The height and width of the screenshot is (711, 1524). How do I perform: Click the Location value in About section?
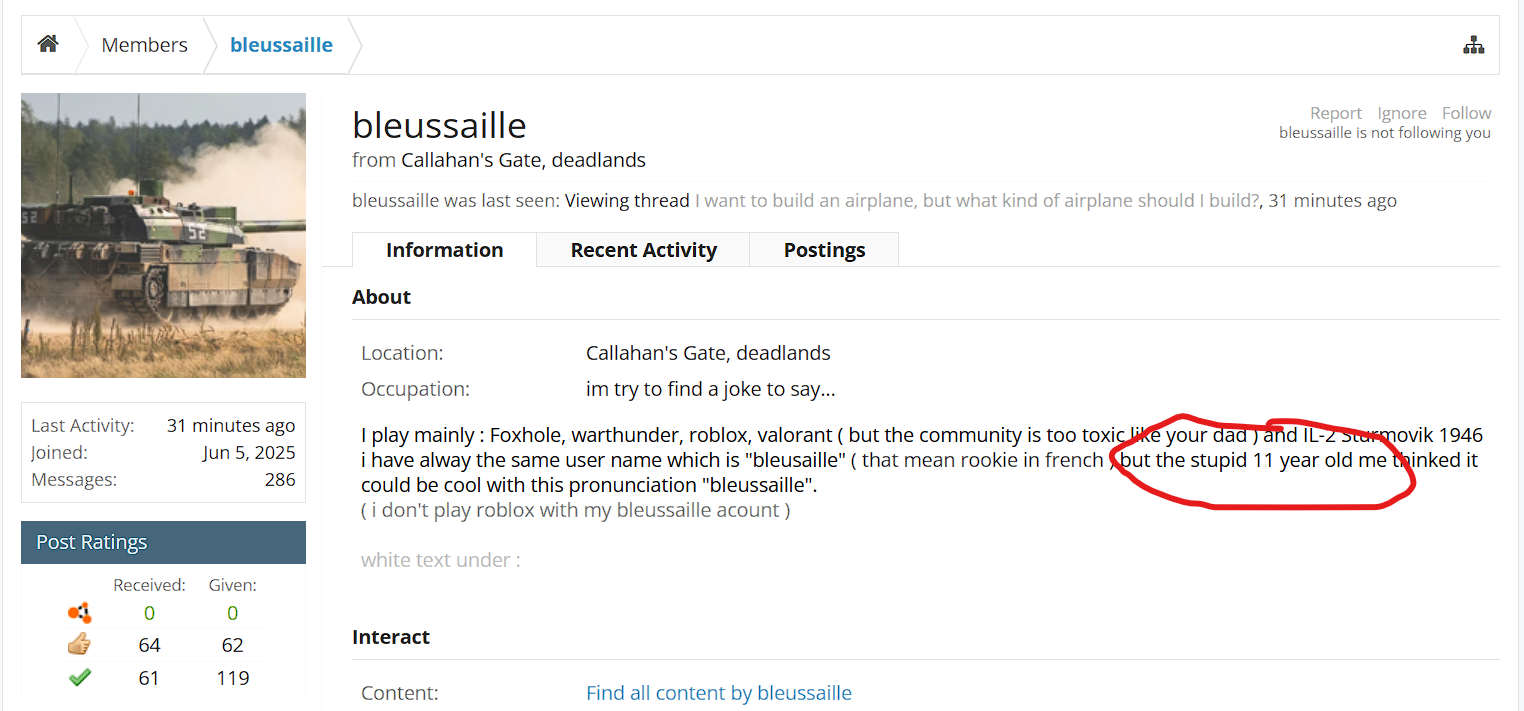708,353
